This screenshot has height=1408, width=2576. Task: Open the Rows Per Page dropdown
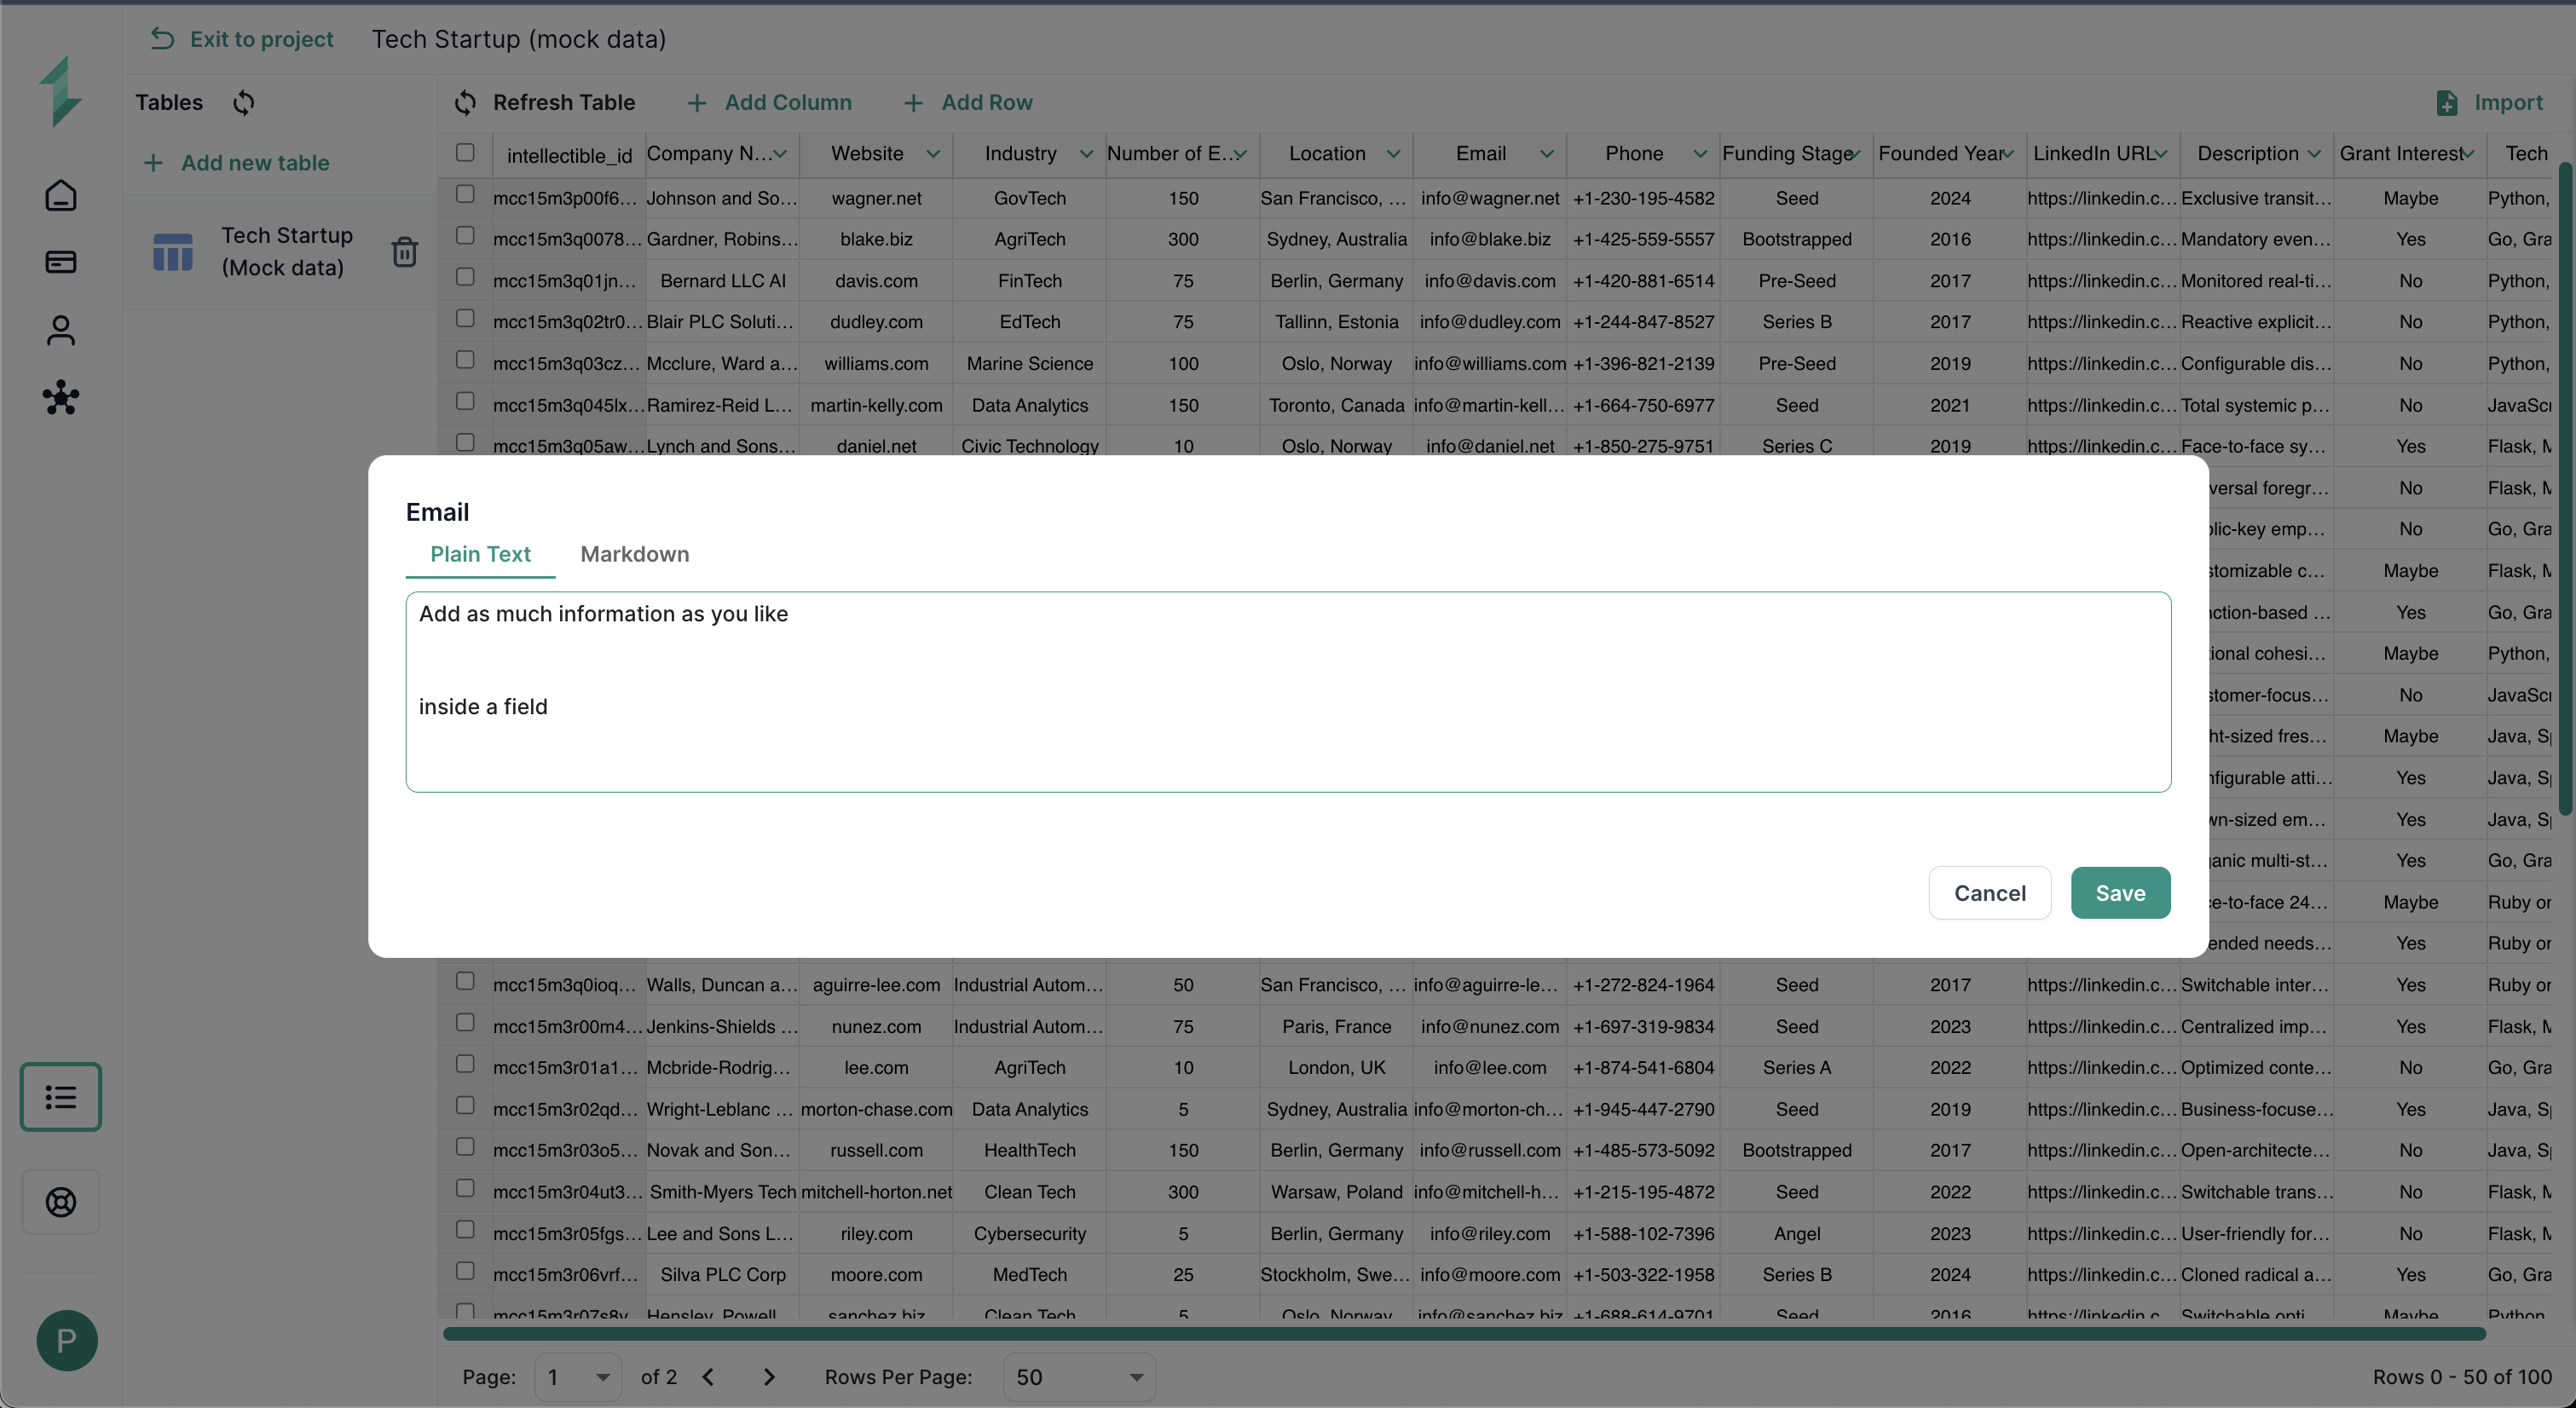1079,1377
